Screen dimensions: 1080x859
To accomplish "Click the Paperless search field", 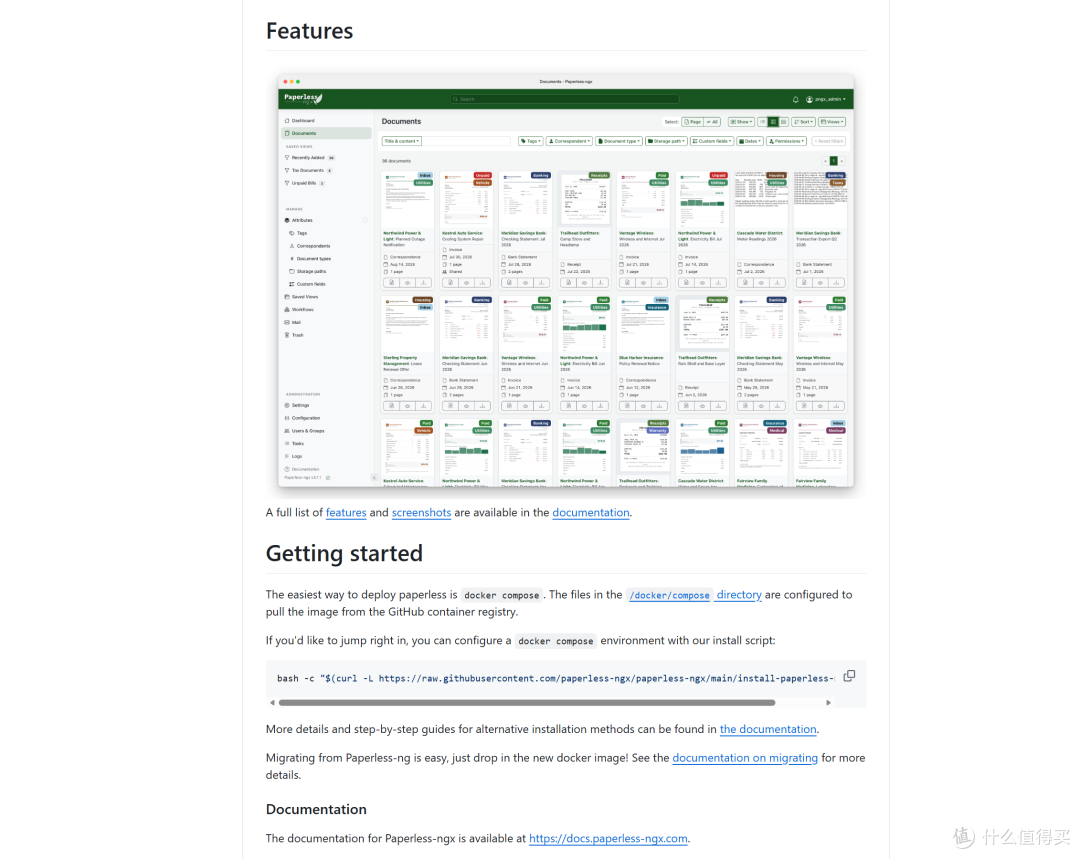I will click(x=565, y=99).
